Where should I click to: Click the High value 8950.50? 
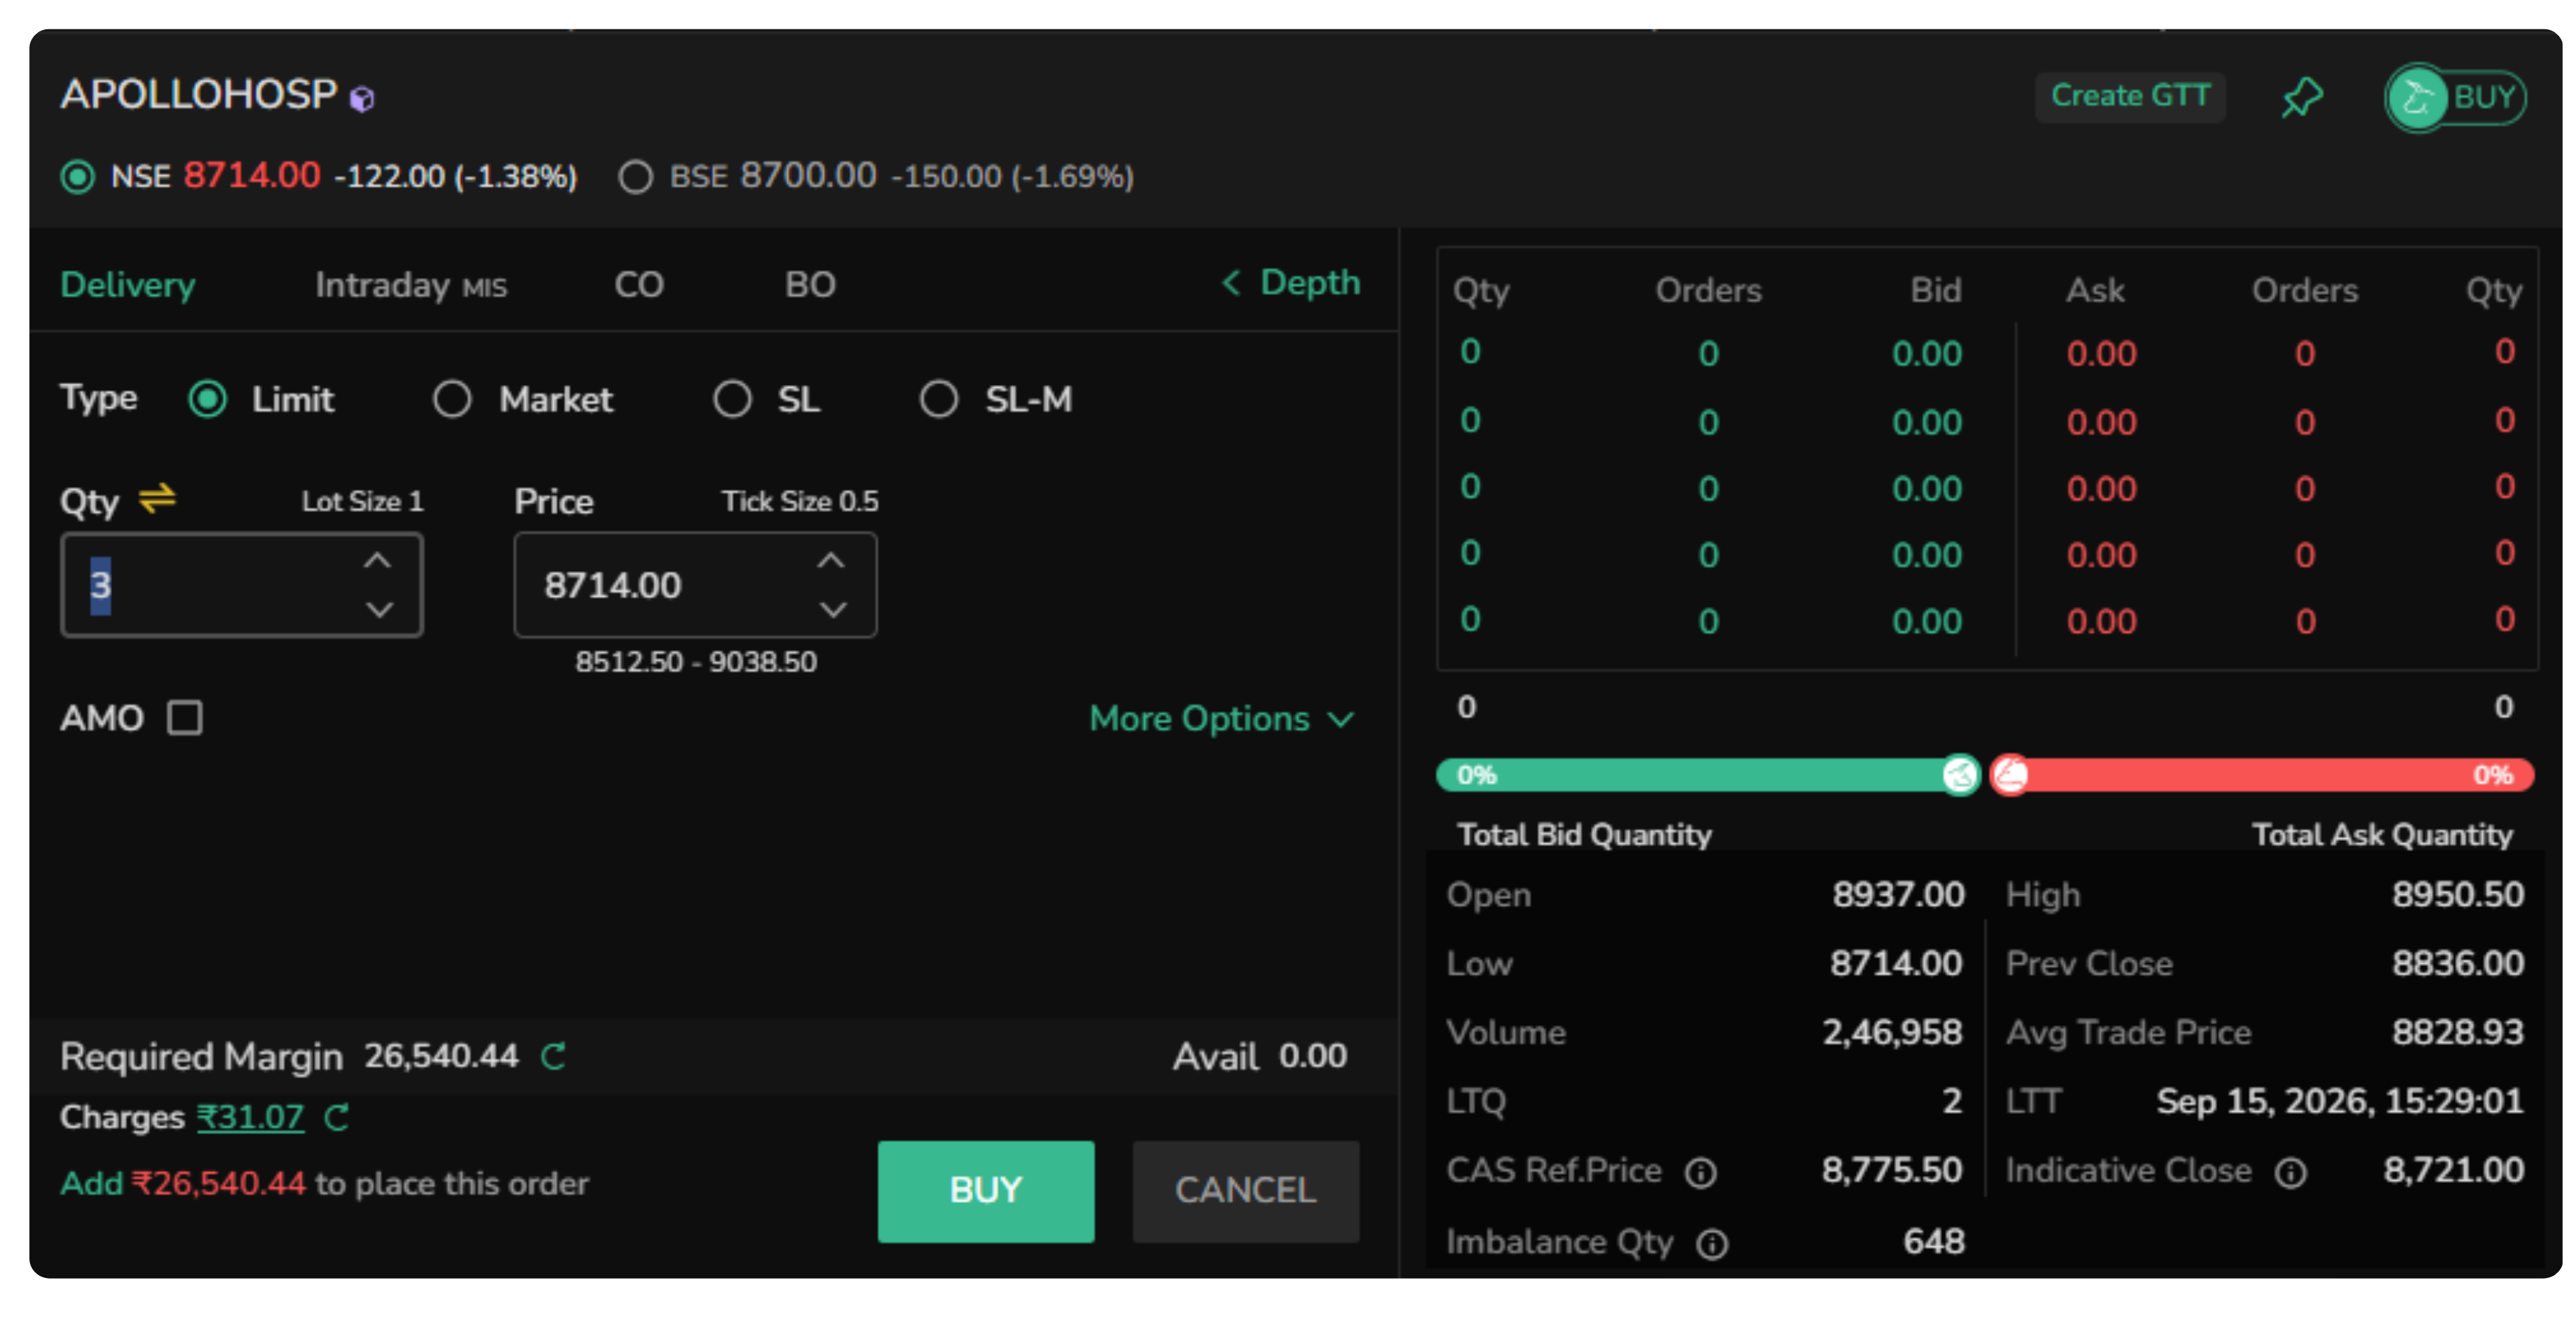(2457, 895)
